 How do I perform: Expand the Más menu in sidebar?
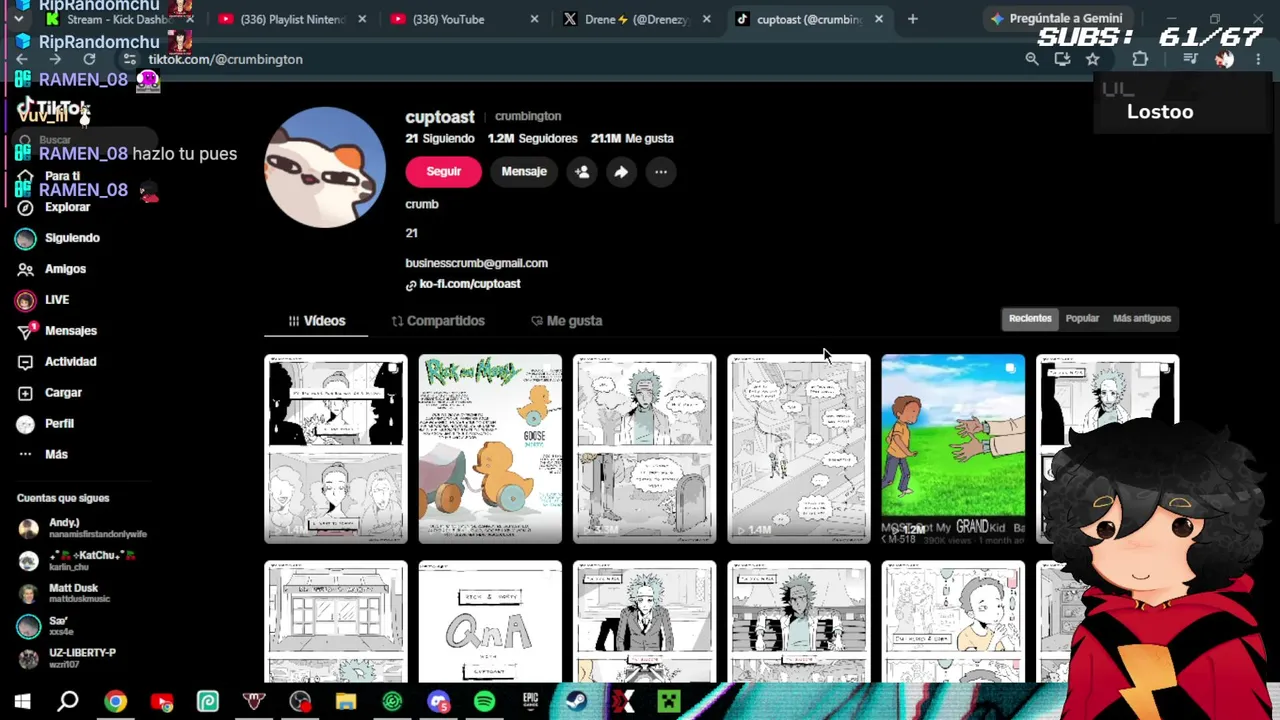43,455
